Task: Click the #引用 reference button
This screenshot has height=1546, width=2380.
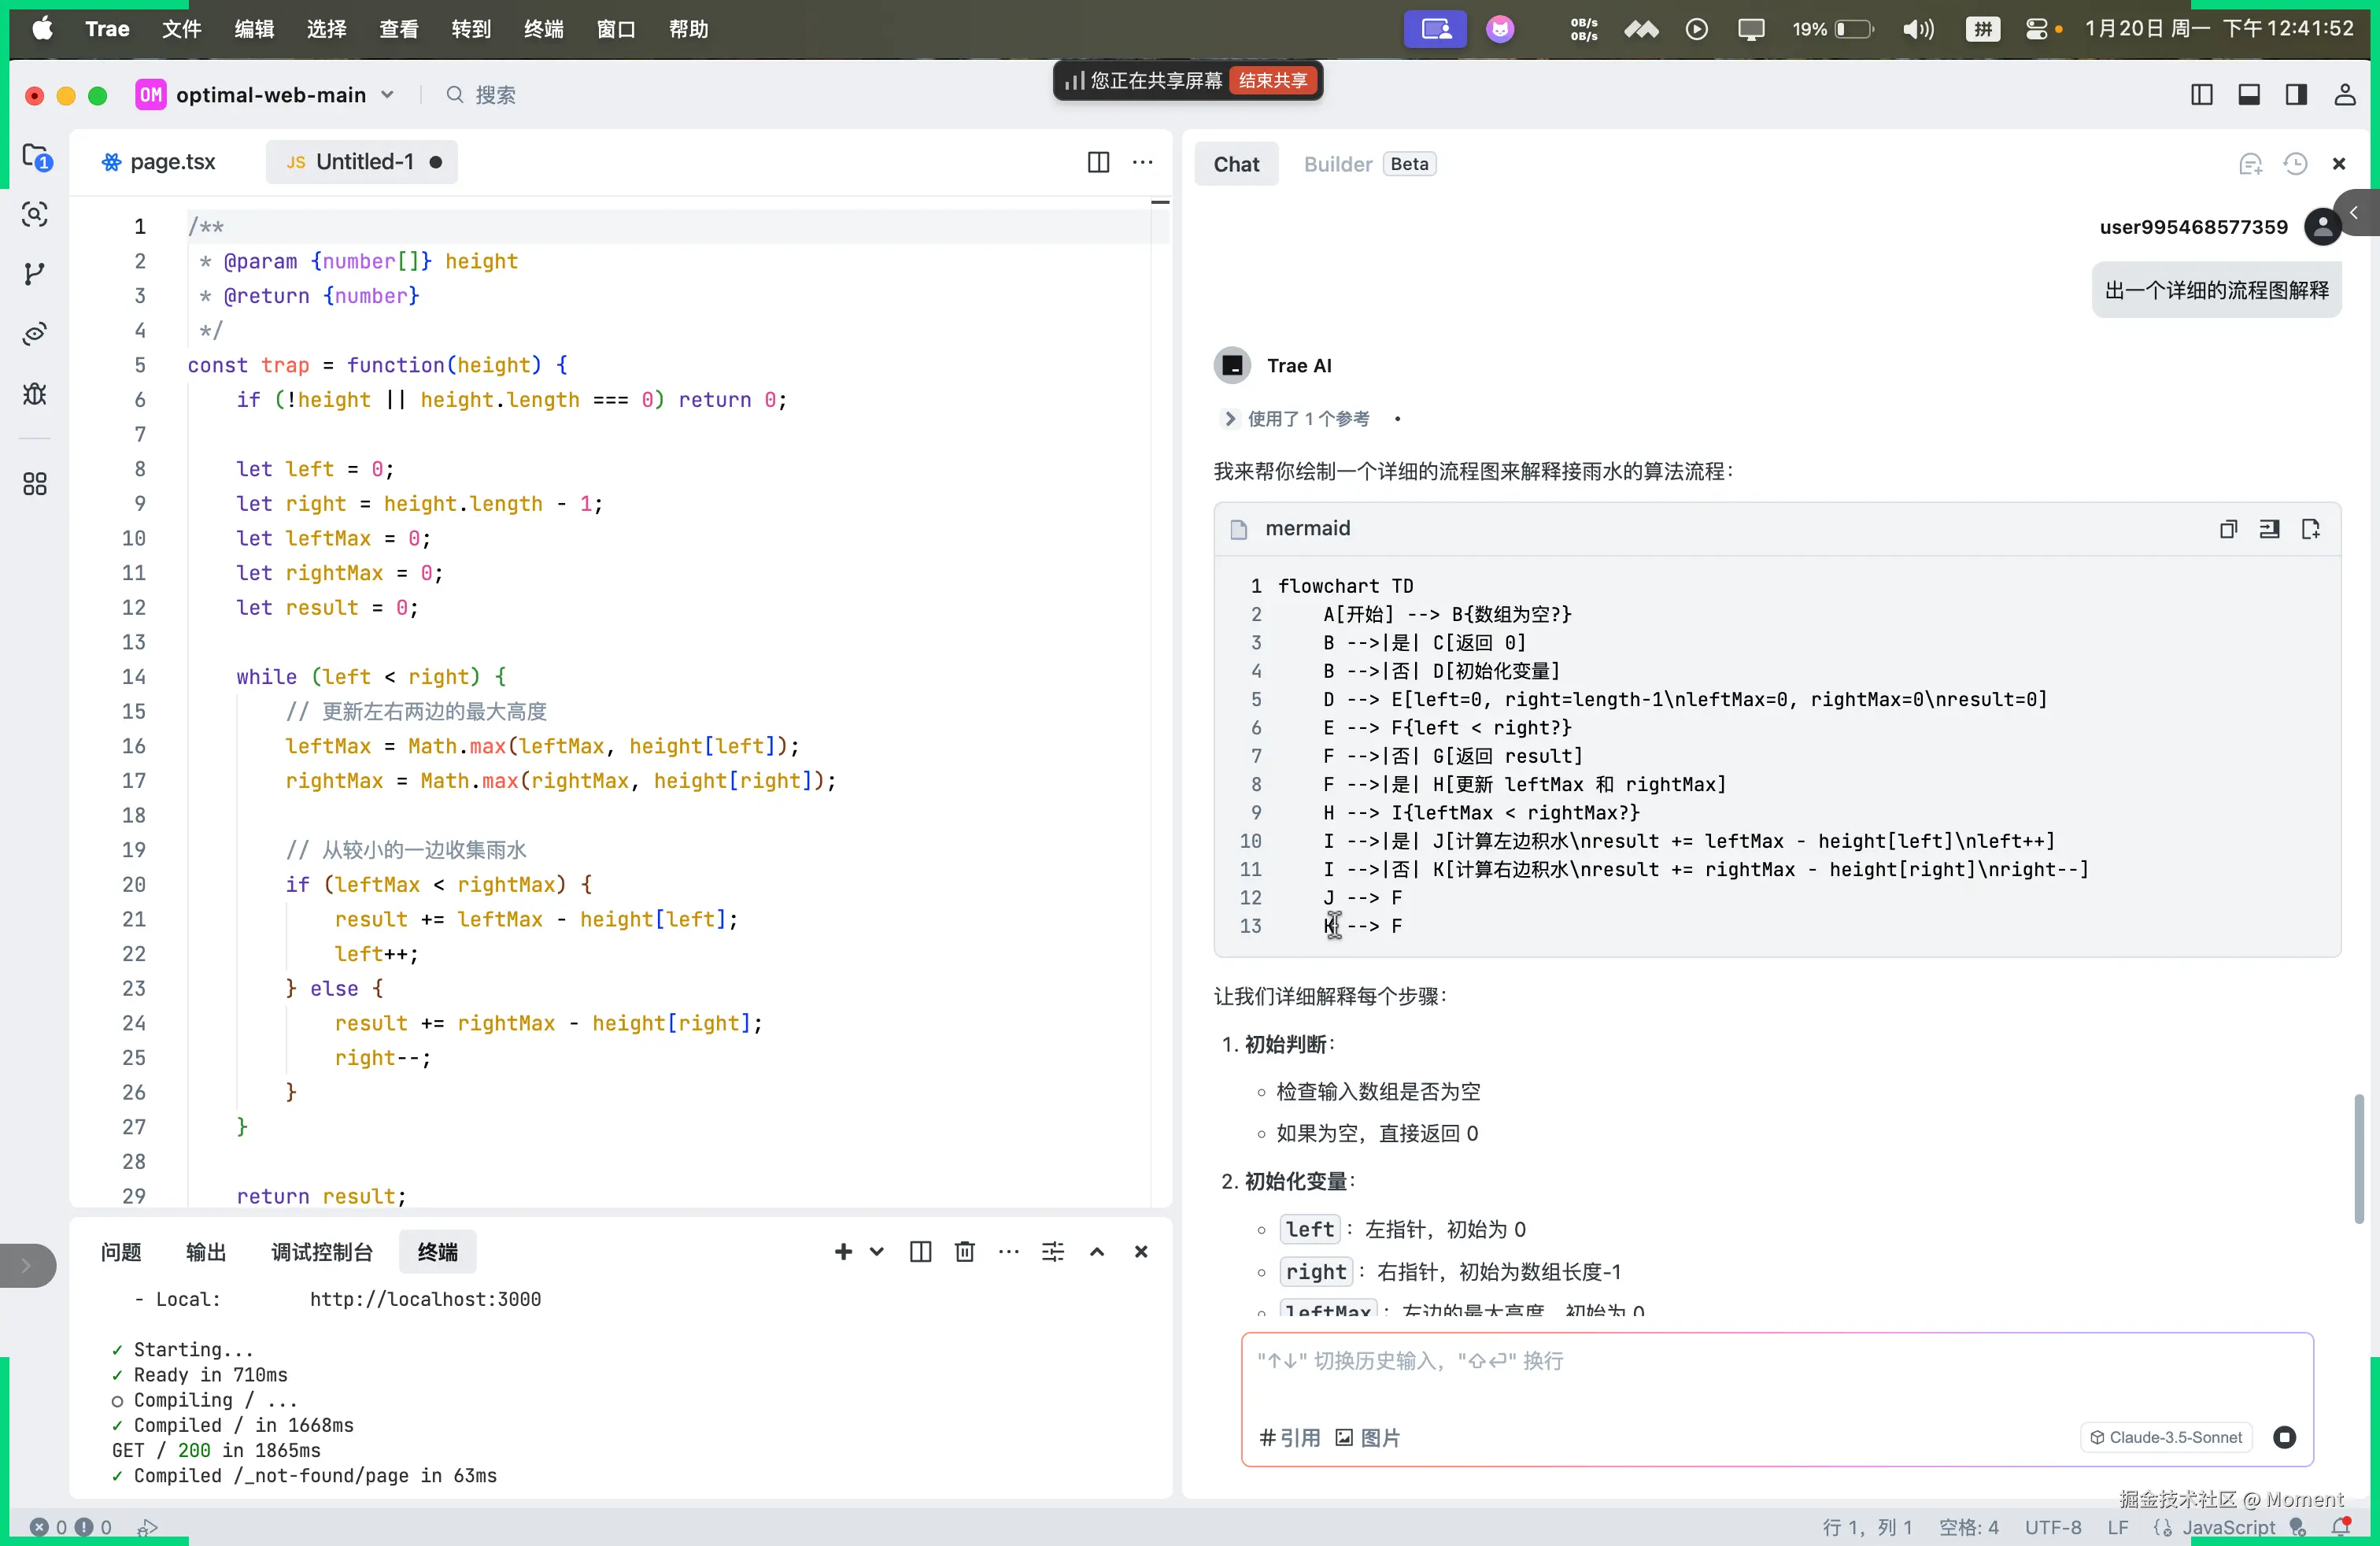Action: click(1290, 1437)
